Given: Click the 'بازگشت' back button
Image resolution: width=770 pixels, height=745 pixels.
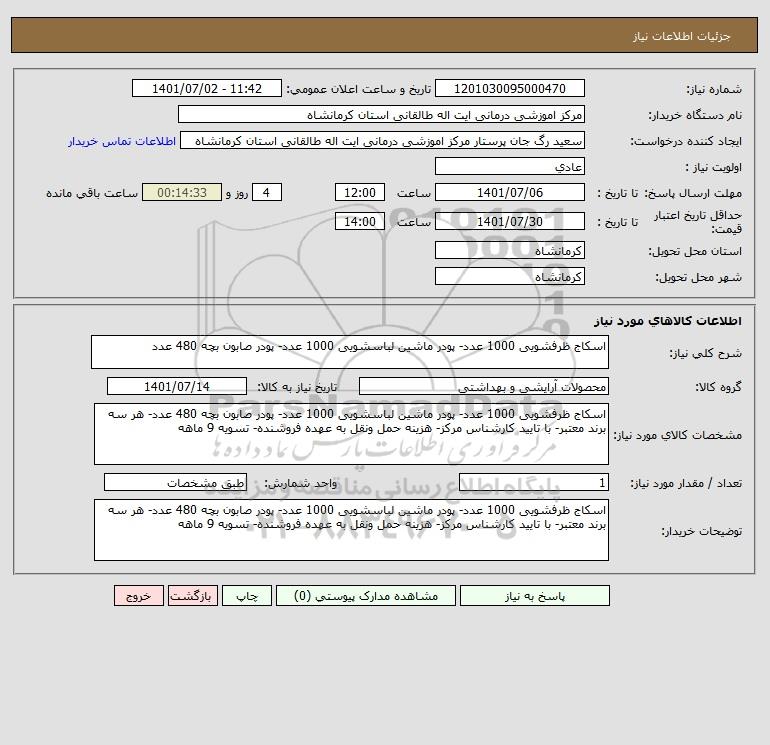Looking at the screenshot, I should tap(192, 596).
